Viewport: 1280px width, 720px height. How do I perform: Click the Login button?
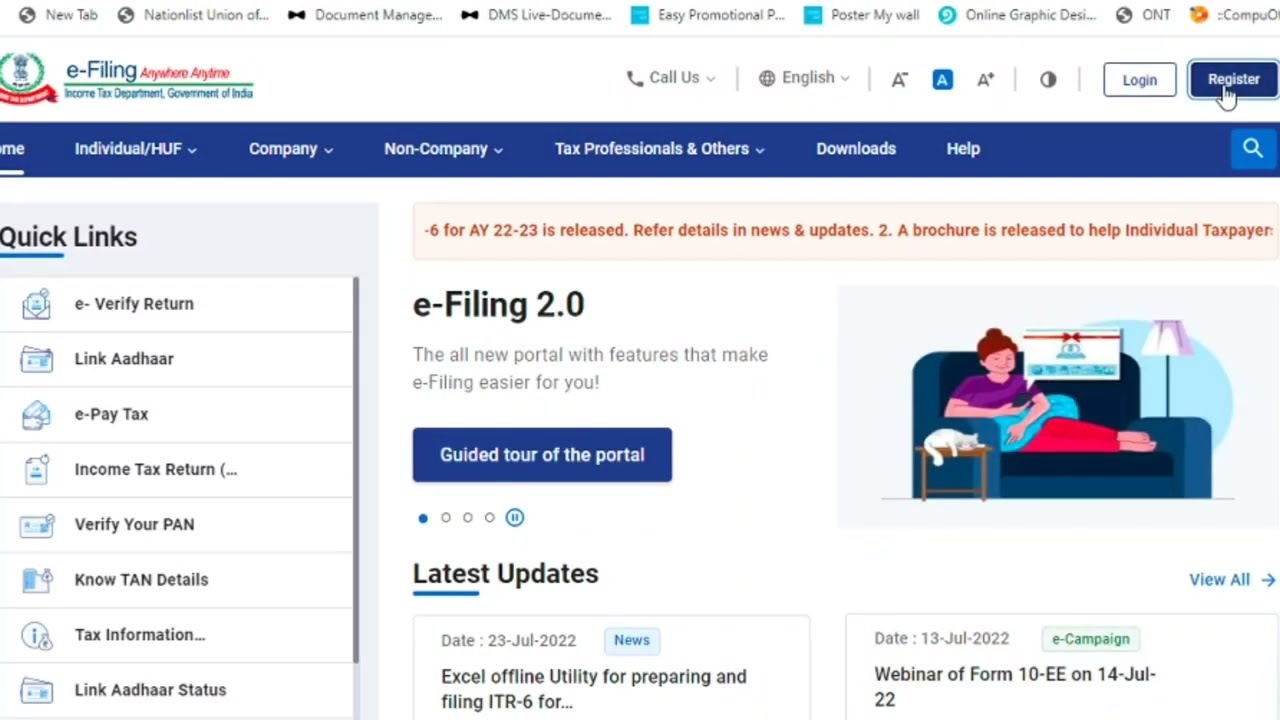point(1140,80)
